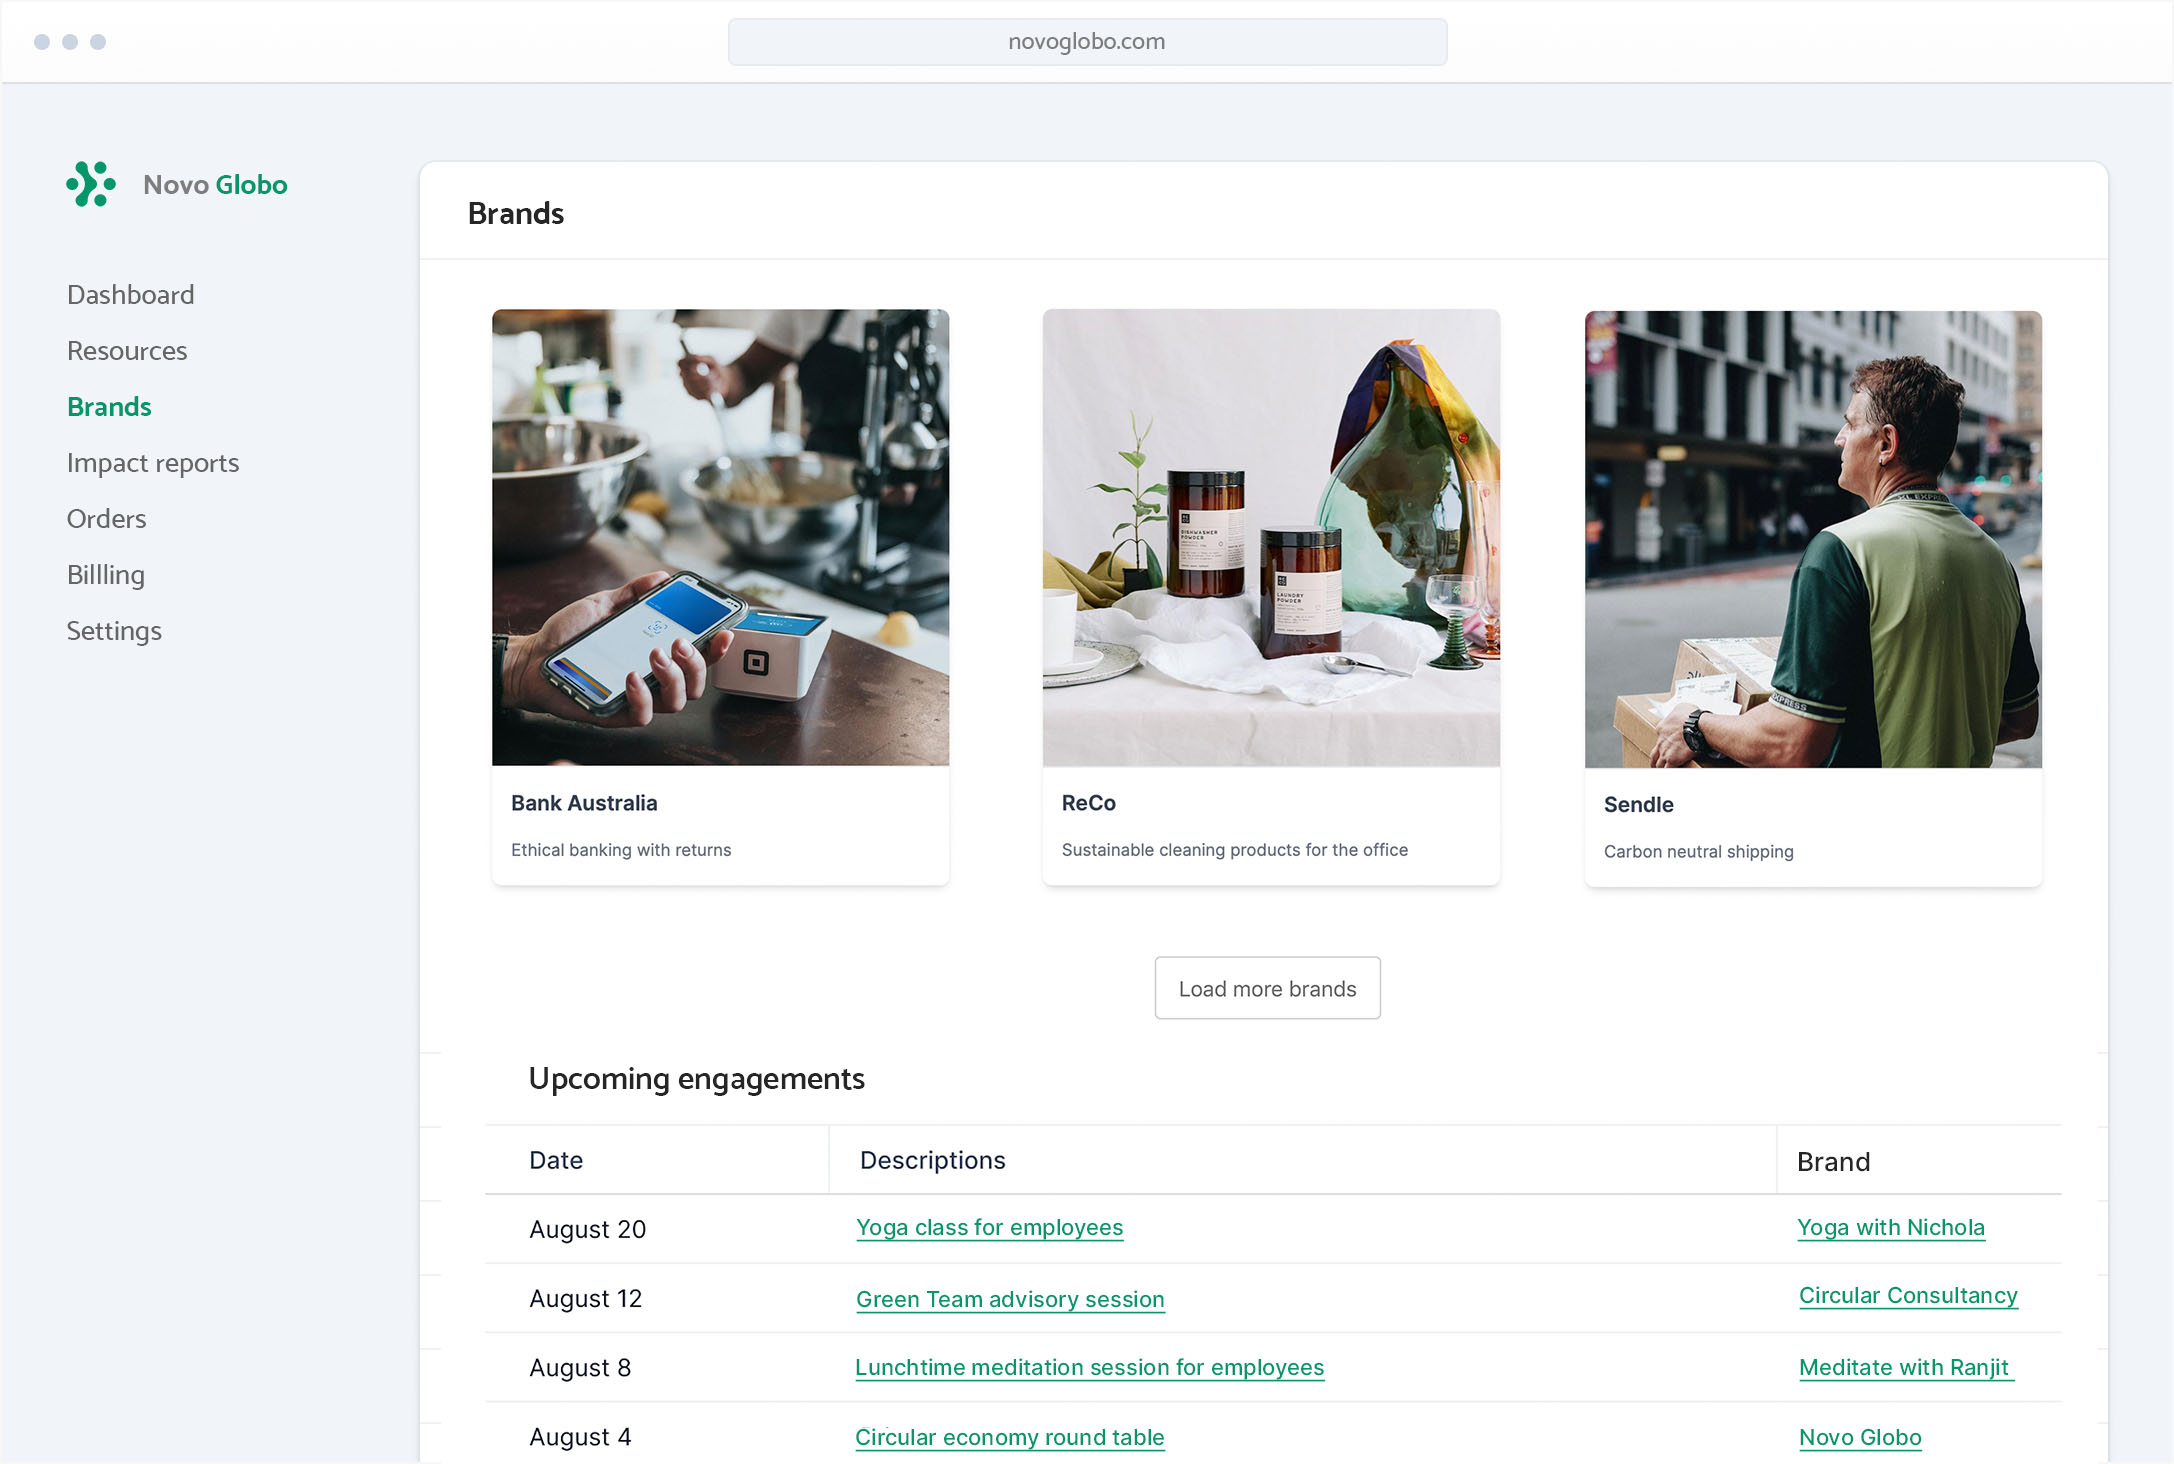The height and width of the screenshot is (1464, 2174).
Task: Click the Impact reports nav icon
Action: 152,462
